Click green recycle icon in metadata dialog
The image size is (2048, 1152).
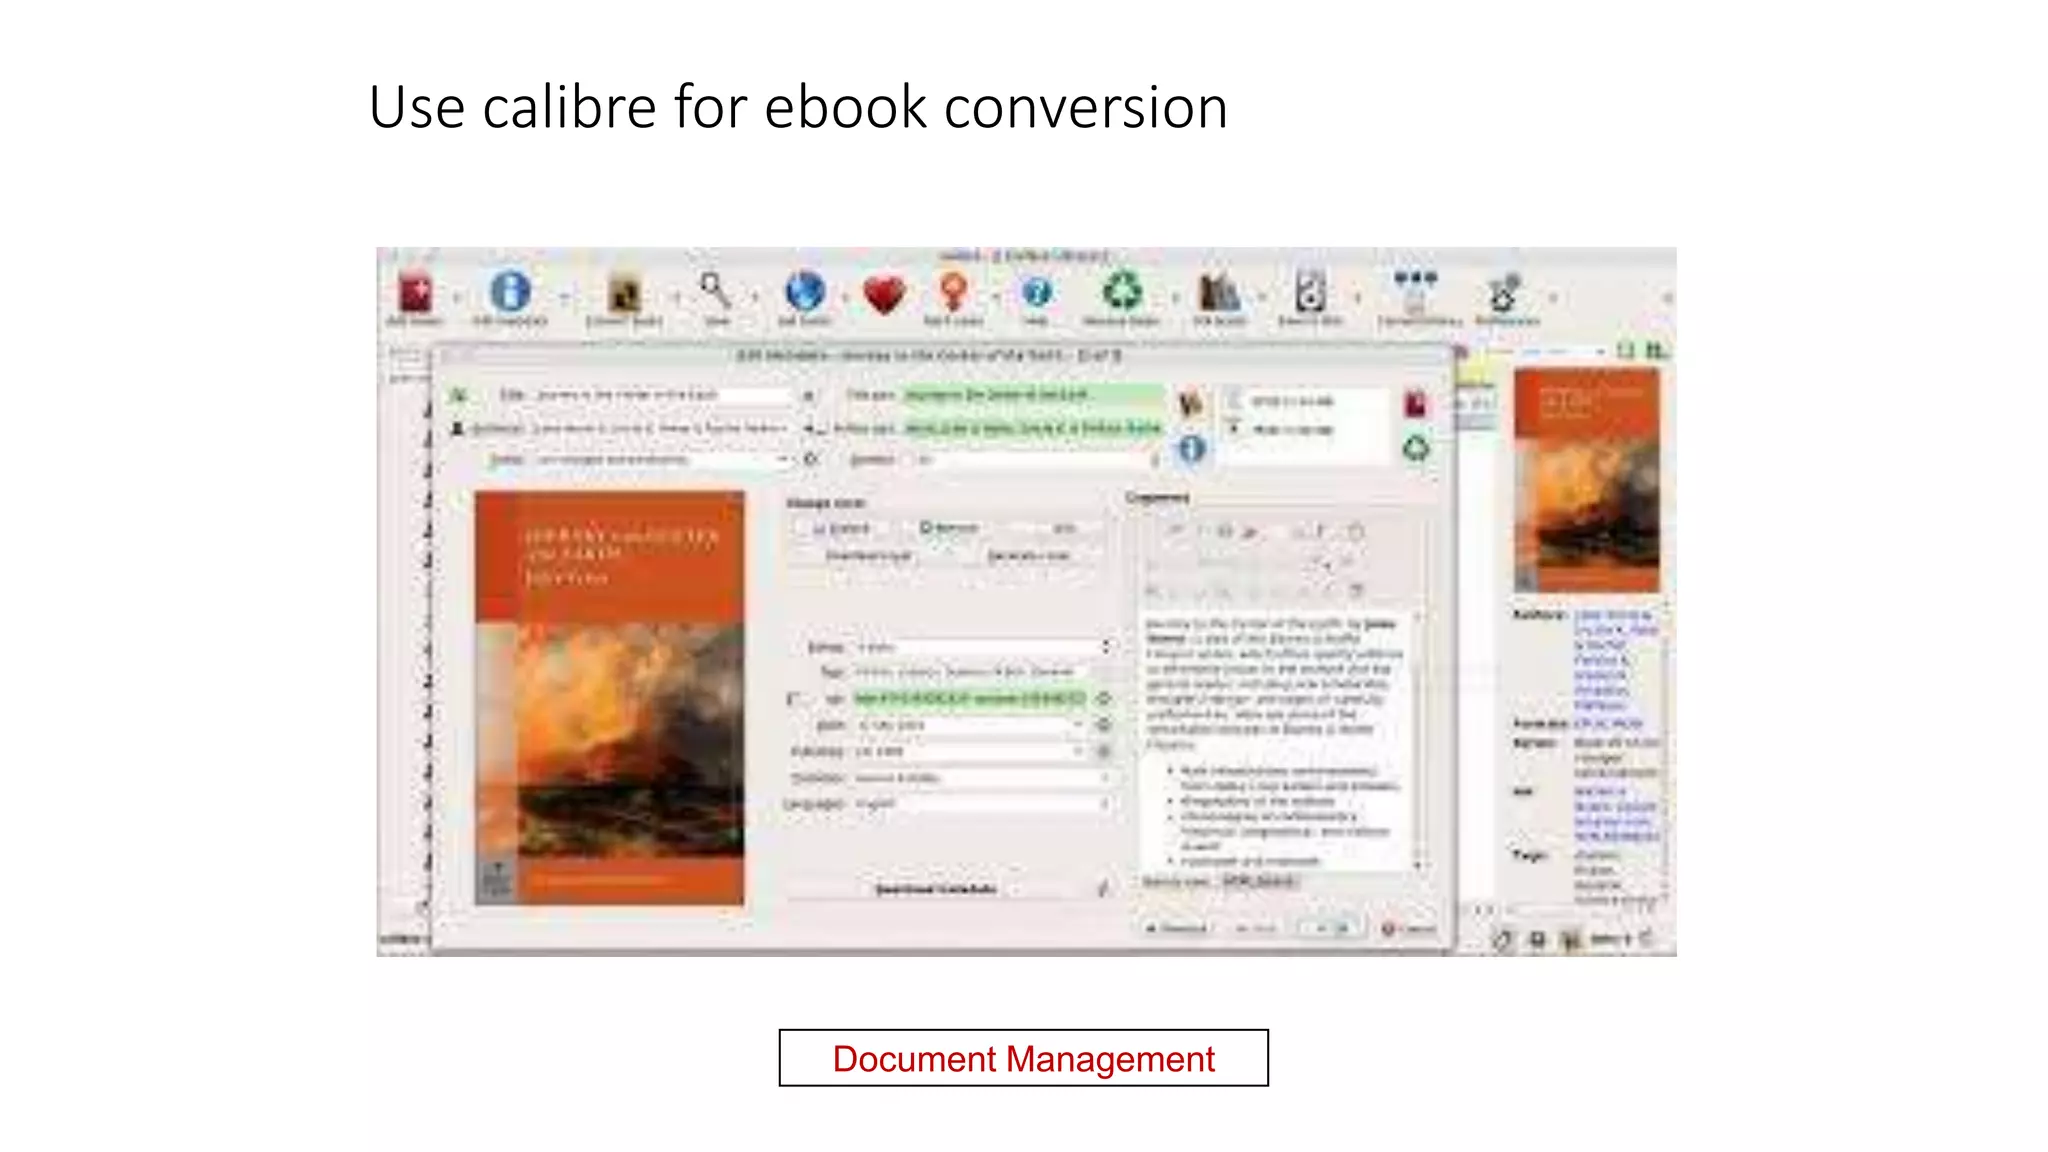coord(1416,448)
